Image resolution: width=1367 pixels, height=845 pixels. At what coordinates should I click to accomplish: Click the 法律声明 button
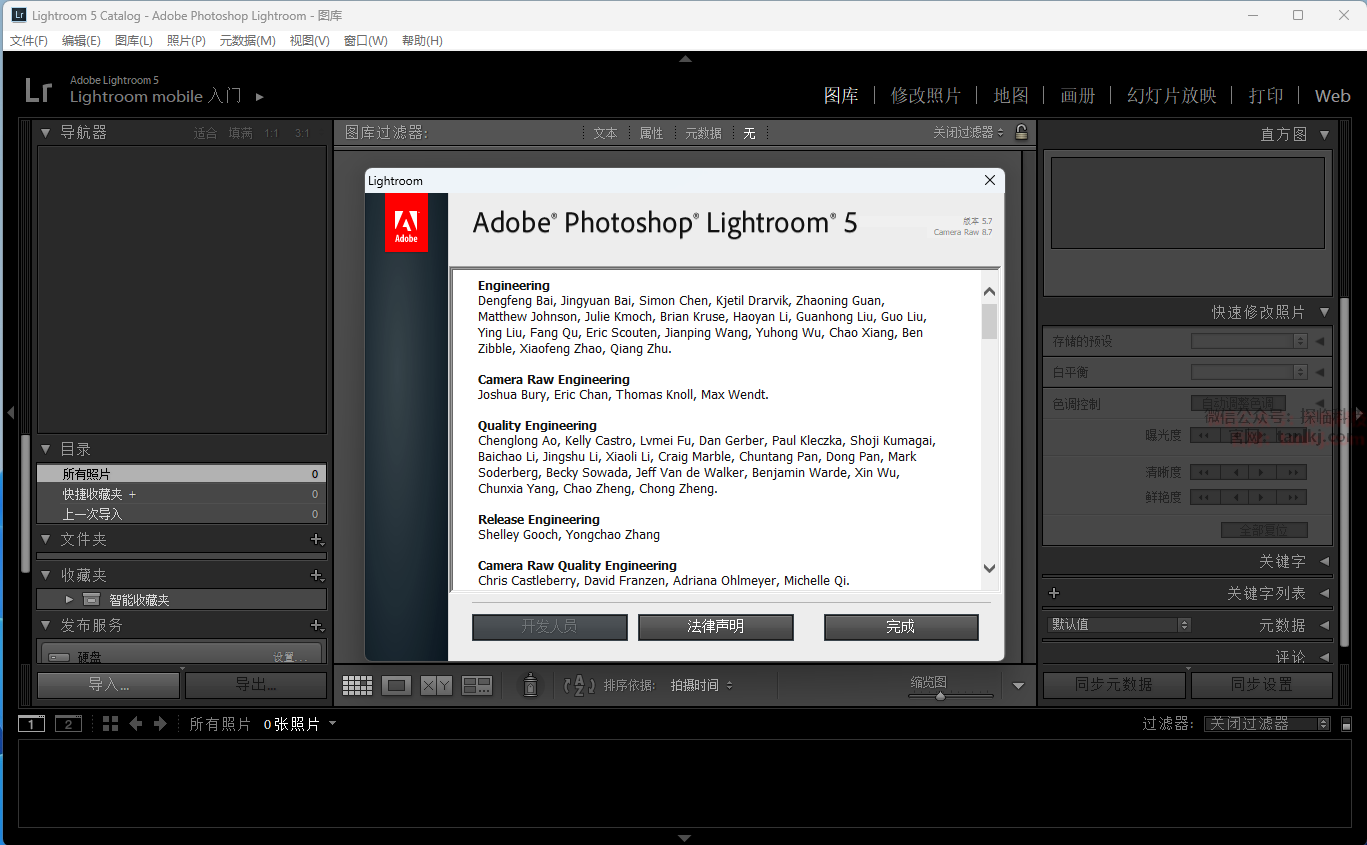[715, 627]
